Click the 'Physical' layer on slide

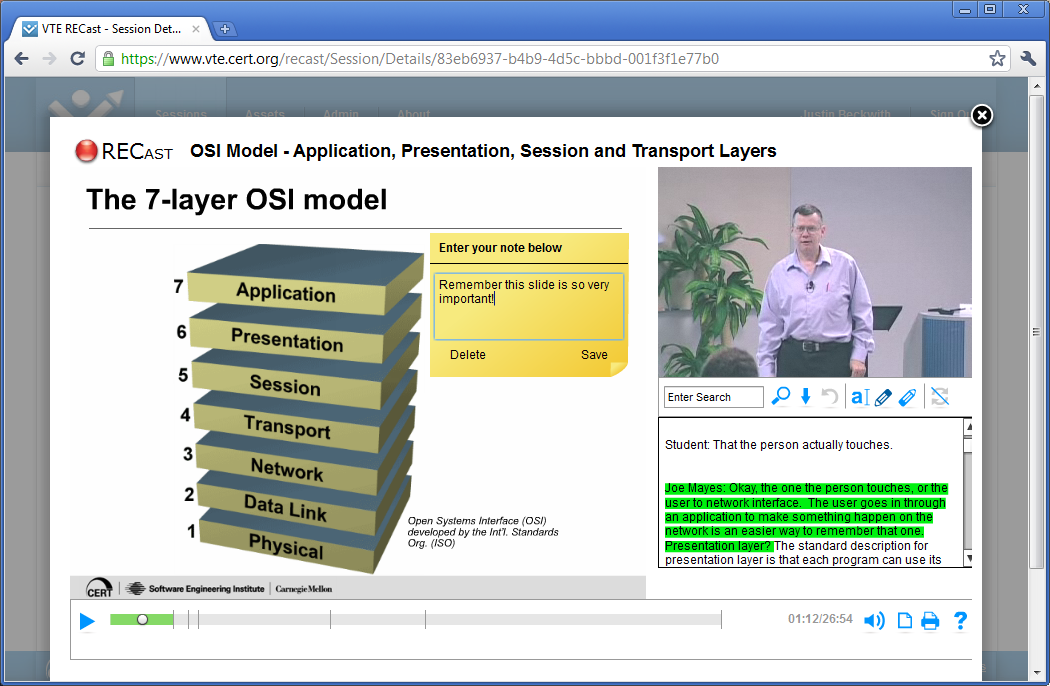coord(286,546)
